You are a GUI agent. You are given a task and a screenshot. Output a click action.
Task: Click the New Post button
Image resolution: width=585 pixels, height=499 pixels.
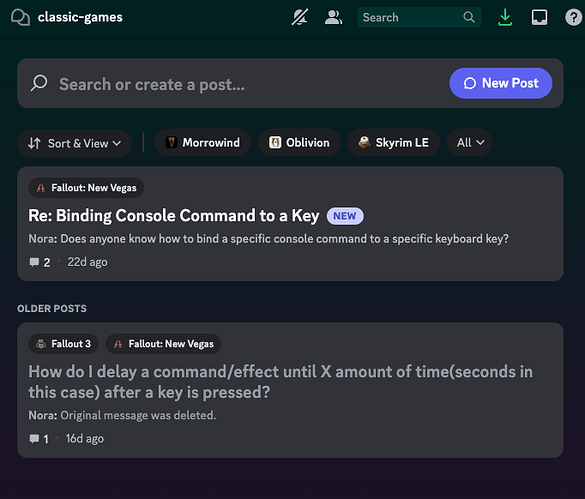coord(501,83)
